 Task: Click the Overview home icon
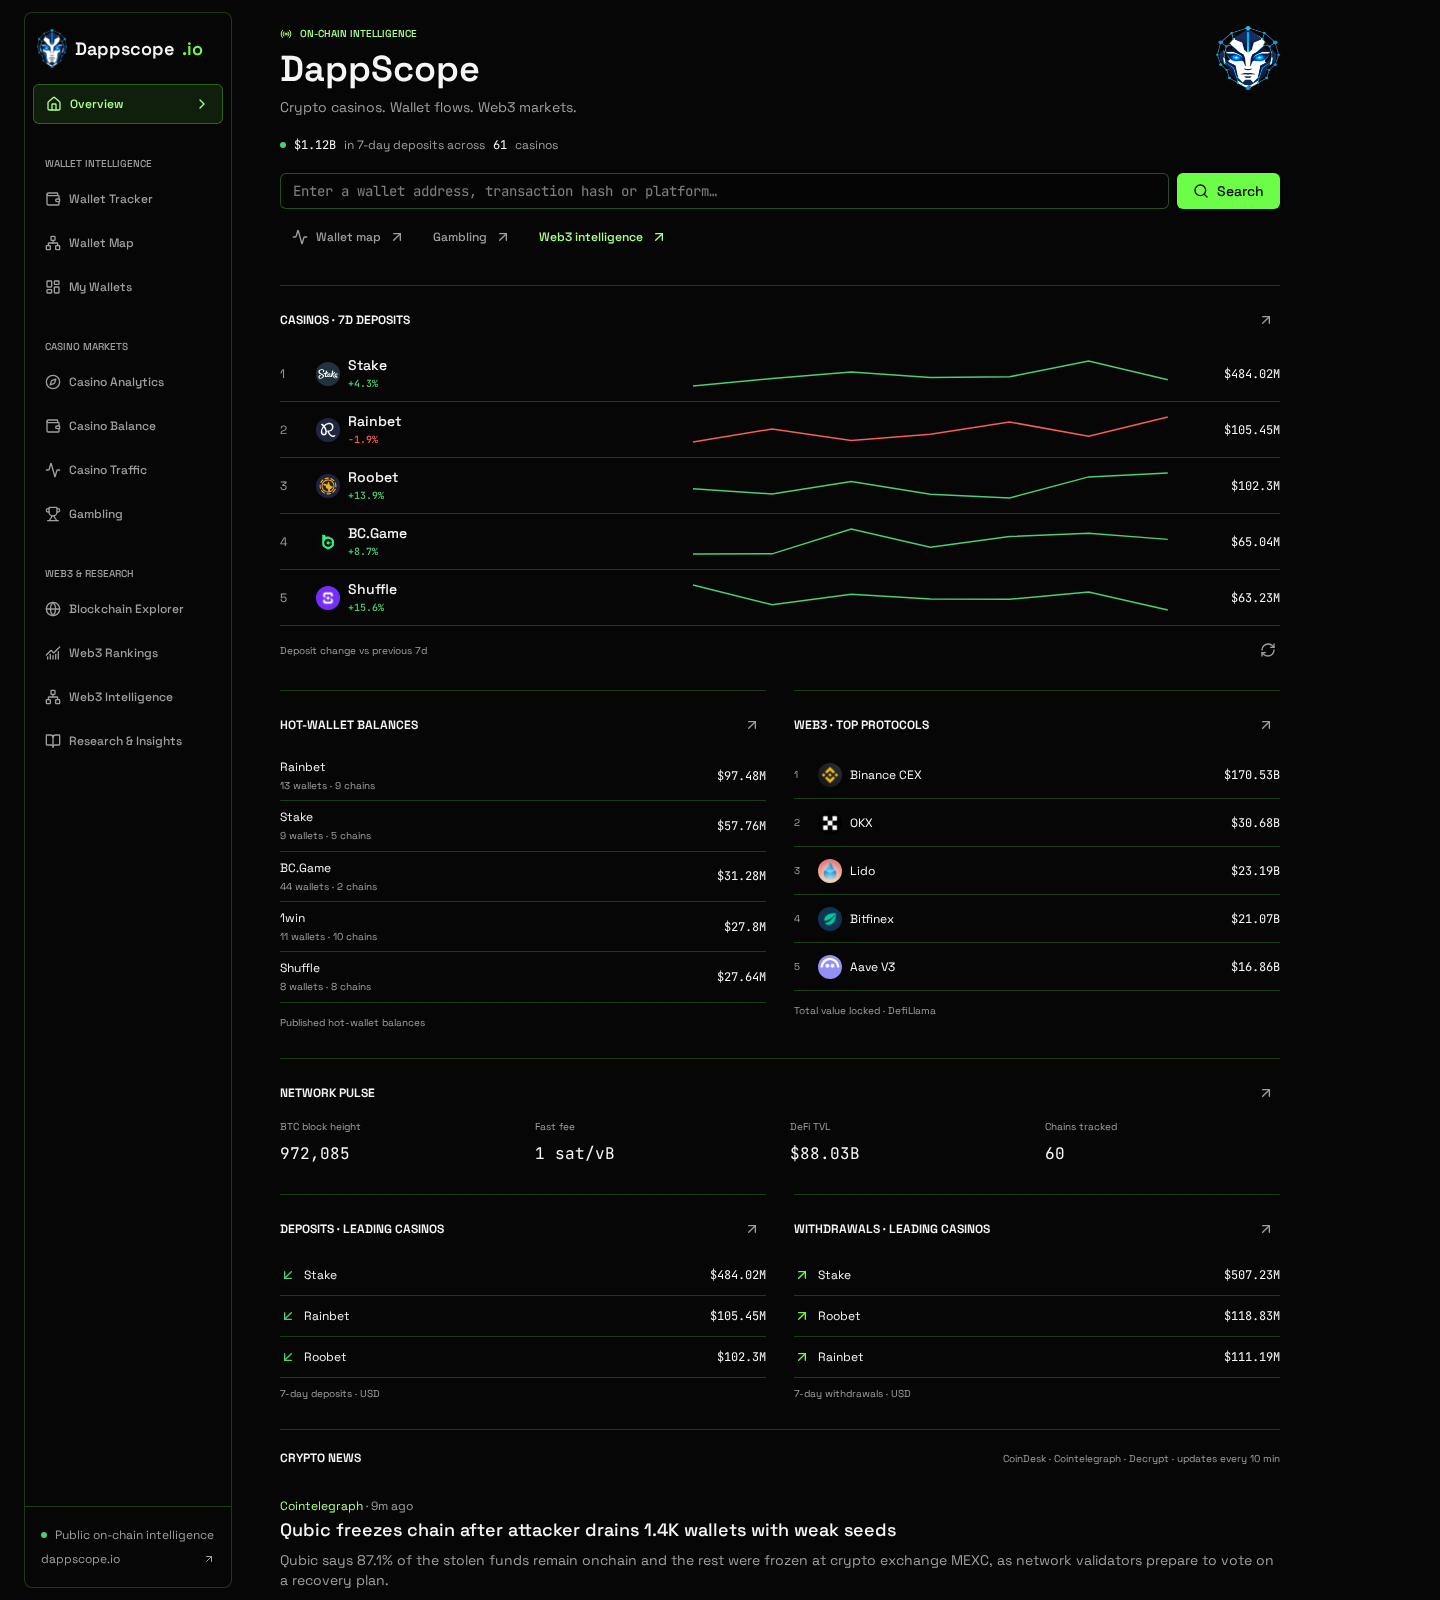tap(54, 104)
